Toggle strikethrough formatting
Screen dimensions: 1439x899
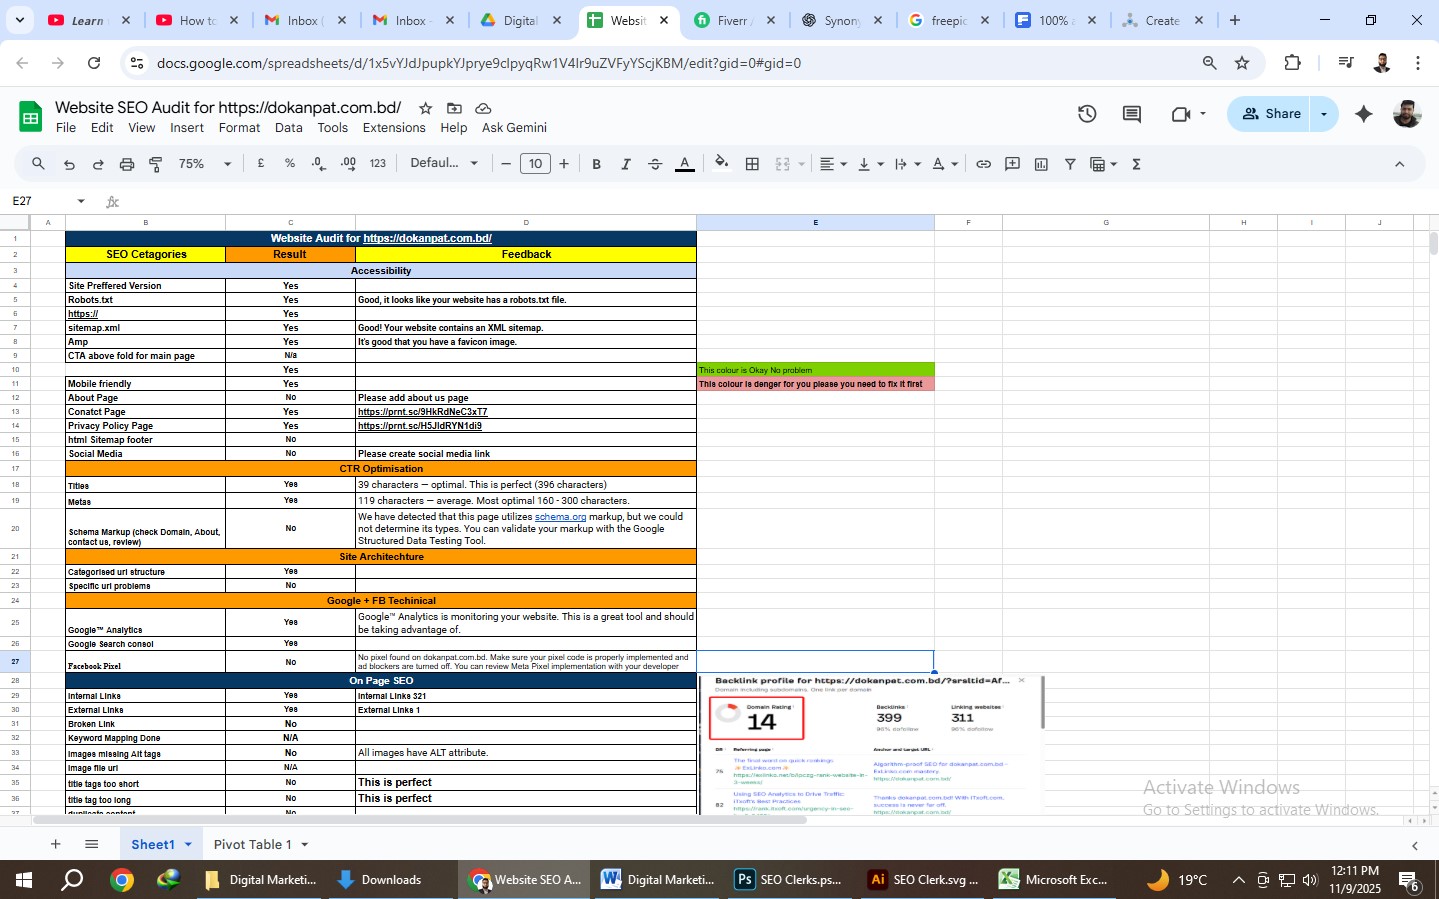click(x=654, y=163)
